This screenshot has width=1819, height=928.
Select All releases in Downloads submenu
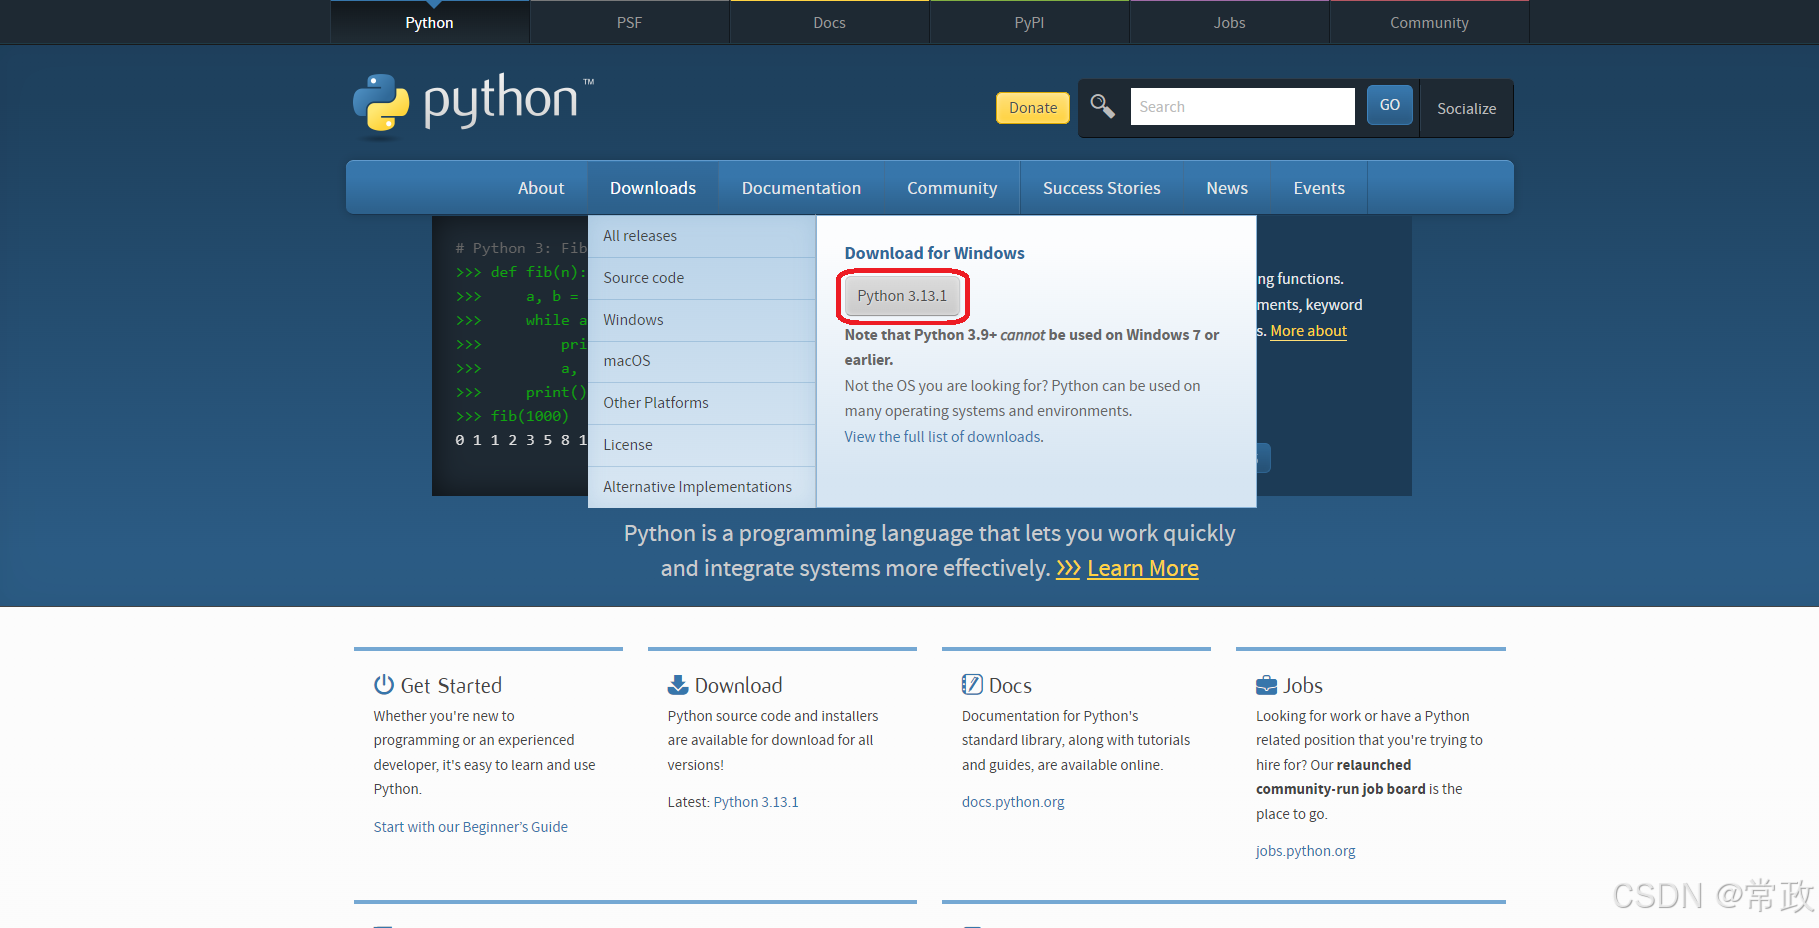tap(702, 236)
